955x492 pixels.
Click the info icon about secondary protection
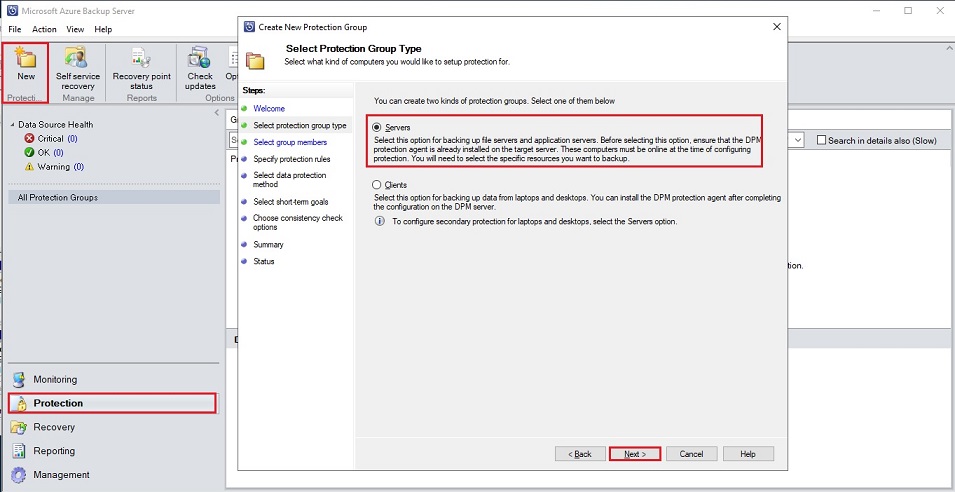point(379,221)
